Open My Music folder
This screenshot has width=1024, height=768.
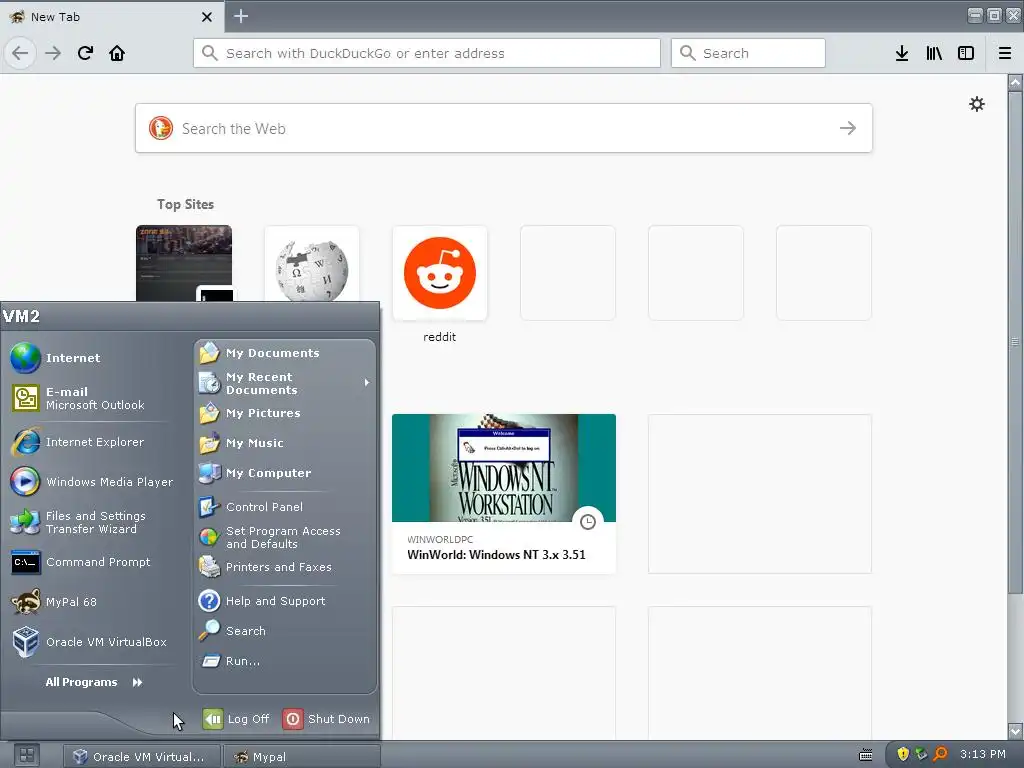coord(285,443)
